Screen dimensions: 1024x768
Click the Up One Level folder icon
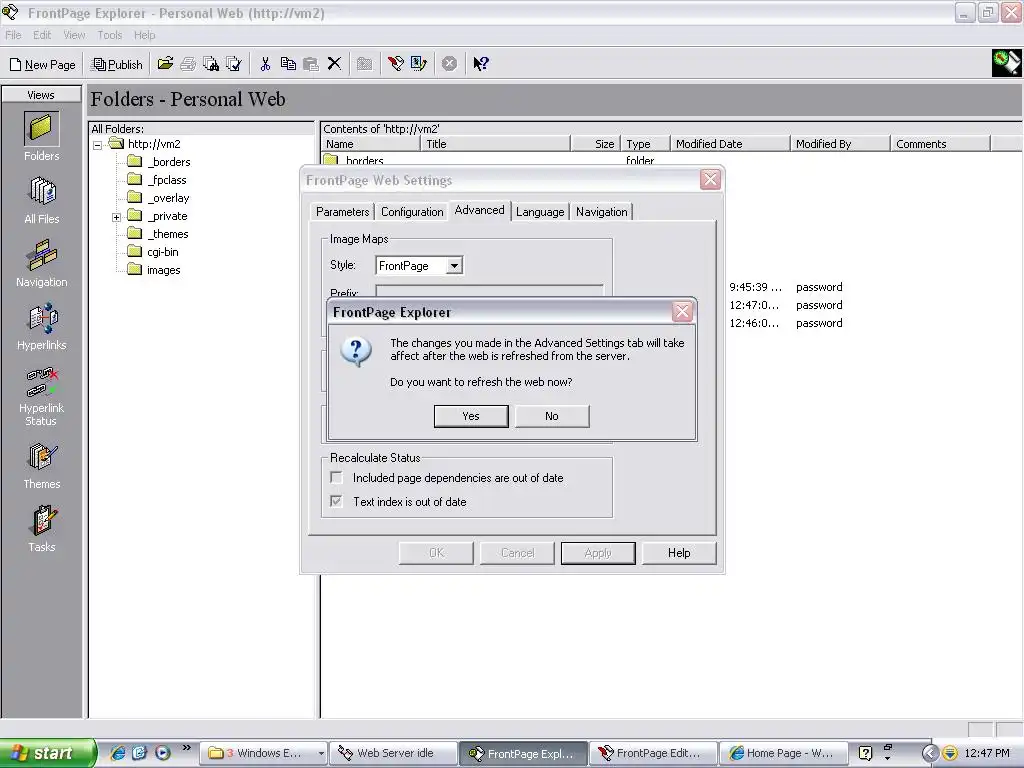tap(364, 63)
